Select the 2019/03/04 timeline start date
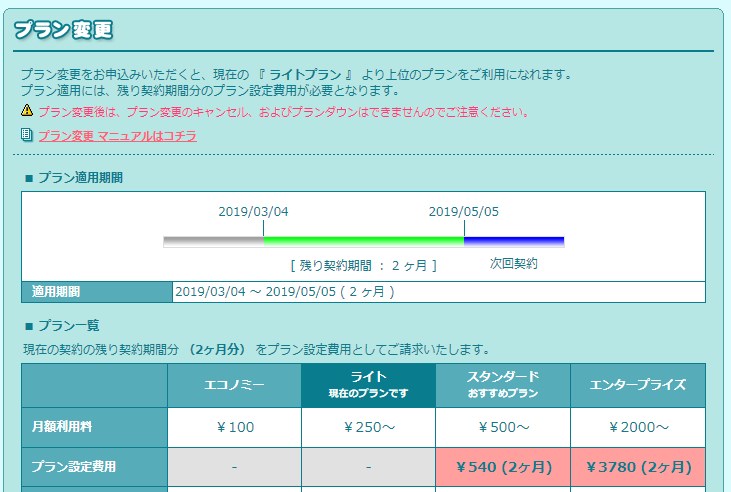The image size is (731, 492). click(253, 212)
